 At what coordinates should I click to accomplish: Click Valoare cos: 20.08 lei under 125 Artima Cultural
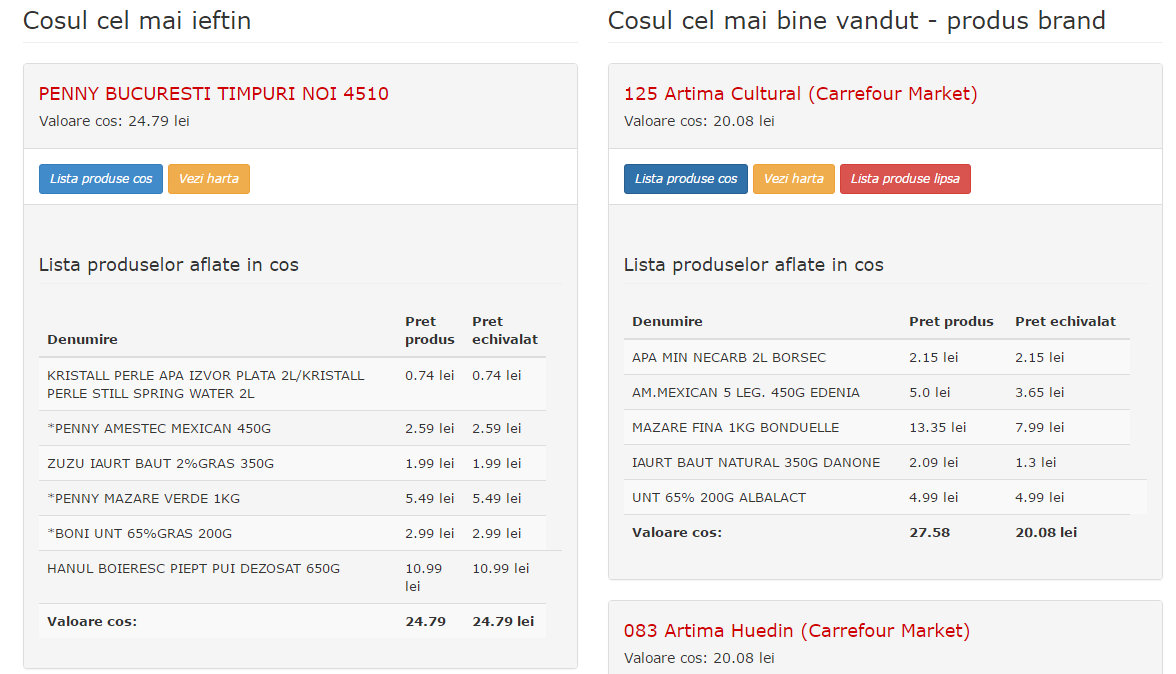pyautogui.click(x=699, y=121)
